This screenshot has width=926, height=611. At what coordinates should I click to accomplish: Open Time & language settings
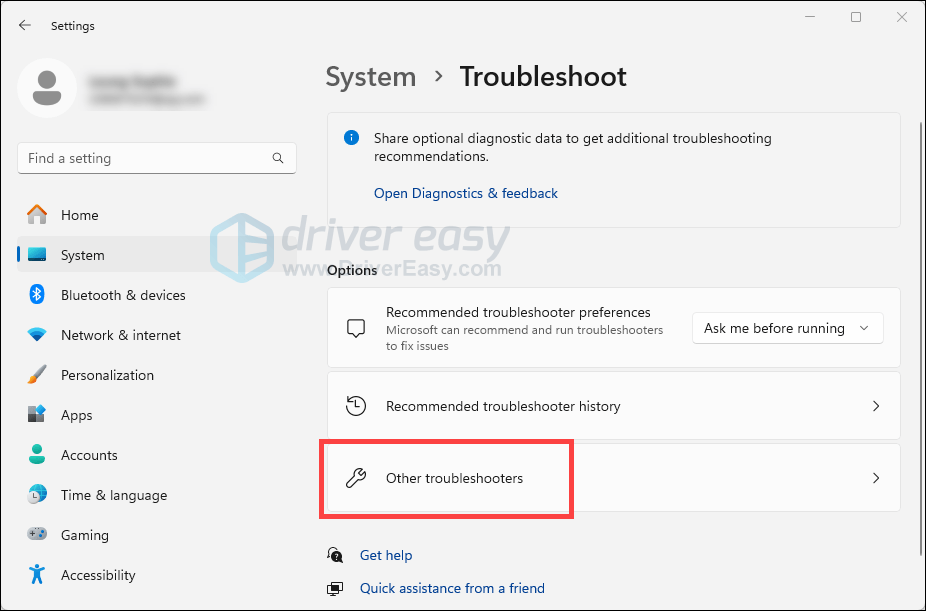113,495
